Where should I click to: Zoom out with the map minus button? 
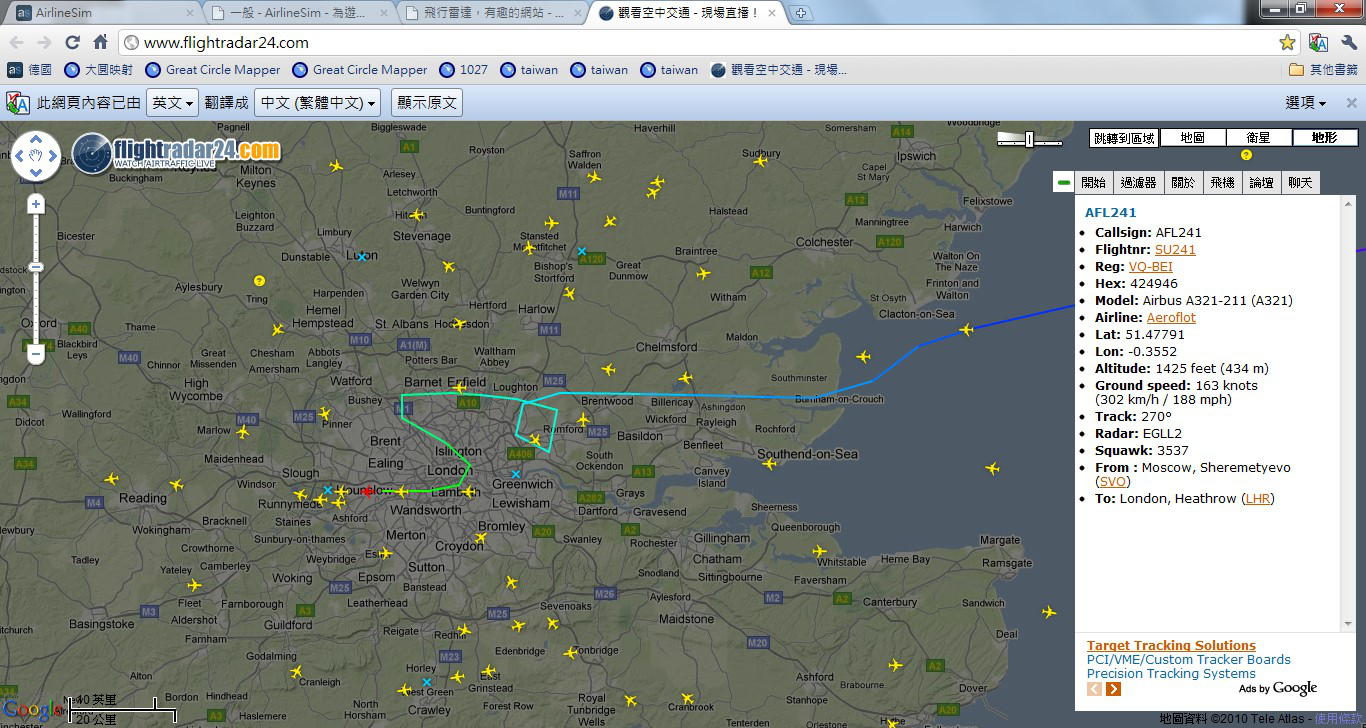point(36,354)
